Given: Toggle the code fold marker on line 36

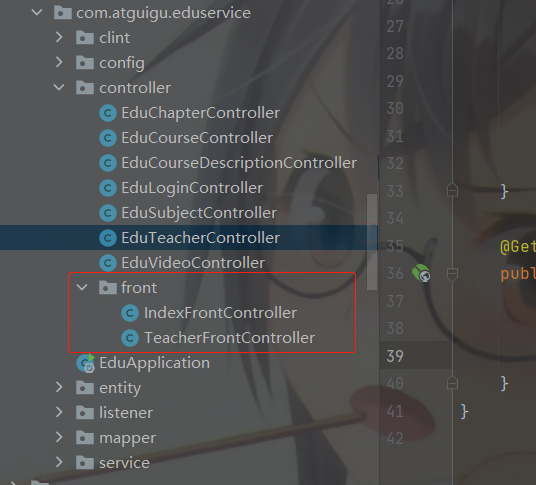Looking at the screenshot, I should click(452, 275).
